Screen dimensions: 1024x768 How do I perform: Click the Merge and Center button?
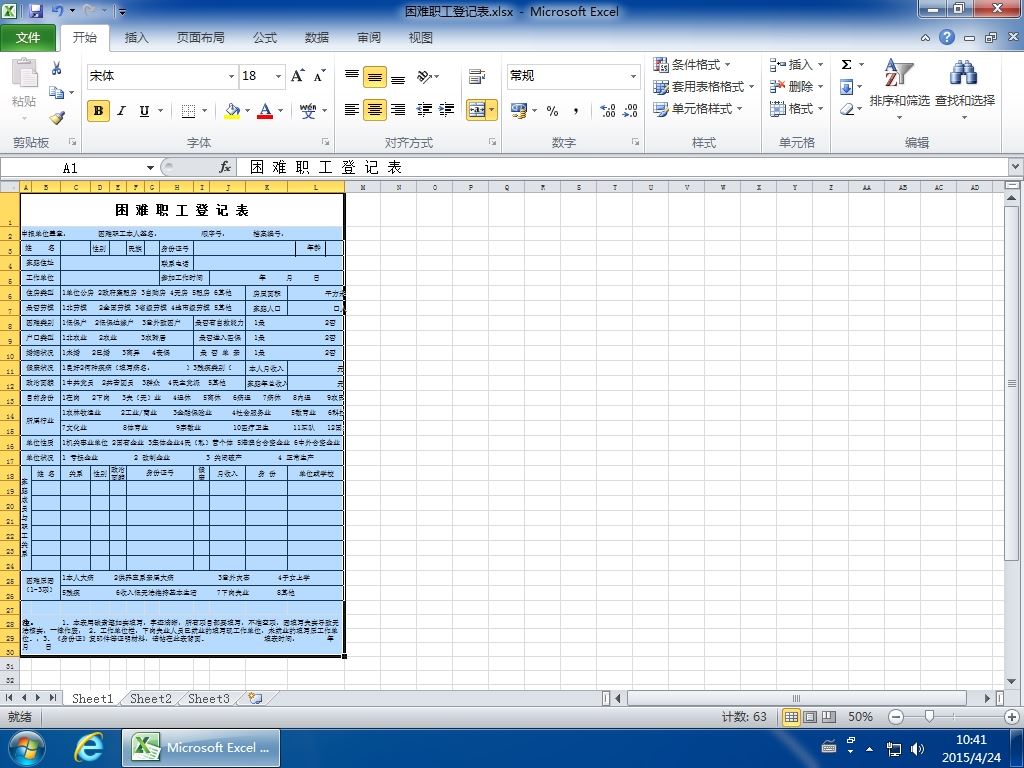pyautogui.click(x=476, y=110)
